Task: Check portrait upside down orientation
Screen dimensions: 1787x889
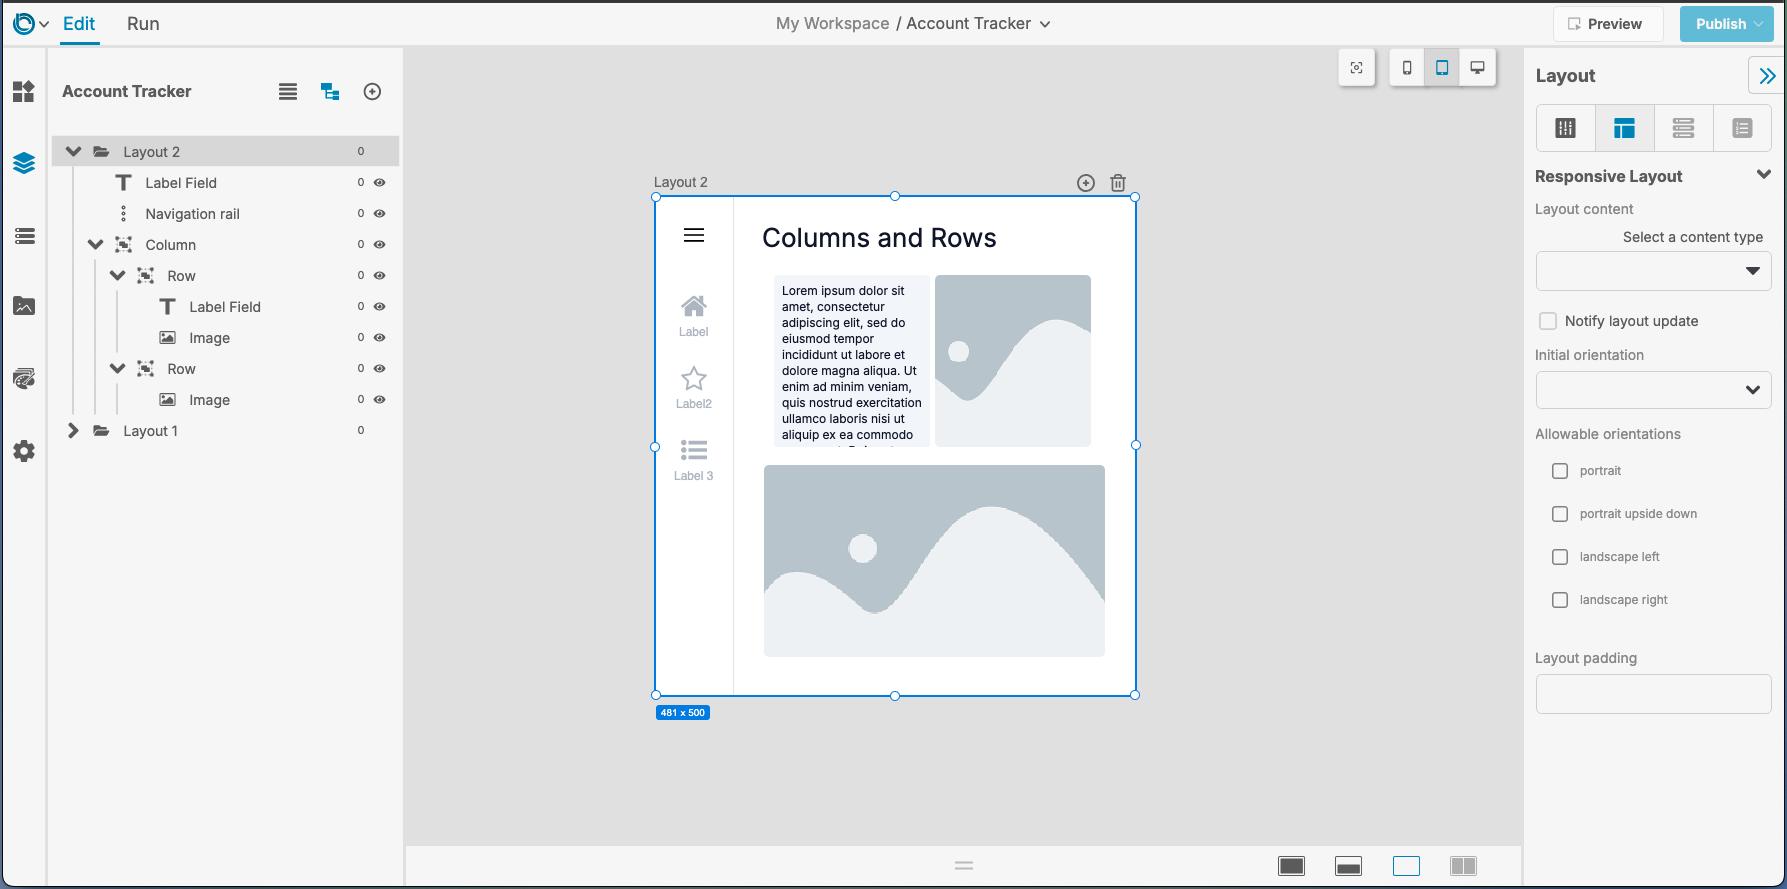Action: [1560, 514]
